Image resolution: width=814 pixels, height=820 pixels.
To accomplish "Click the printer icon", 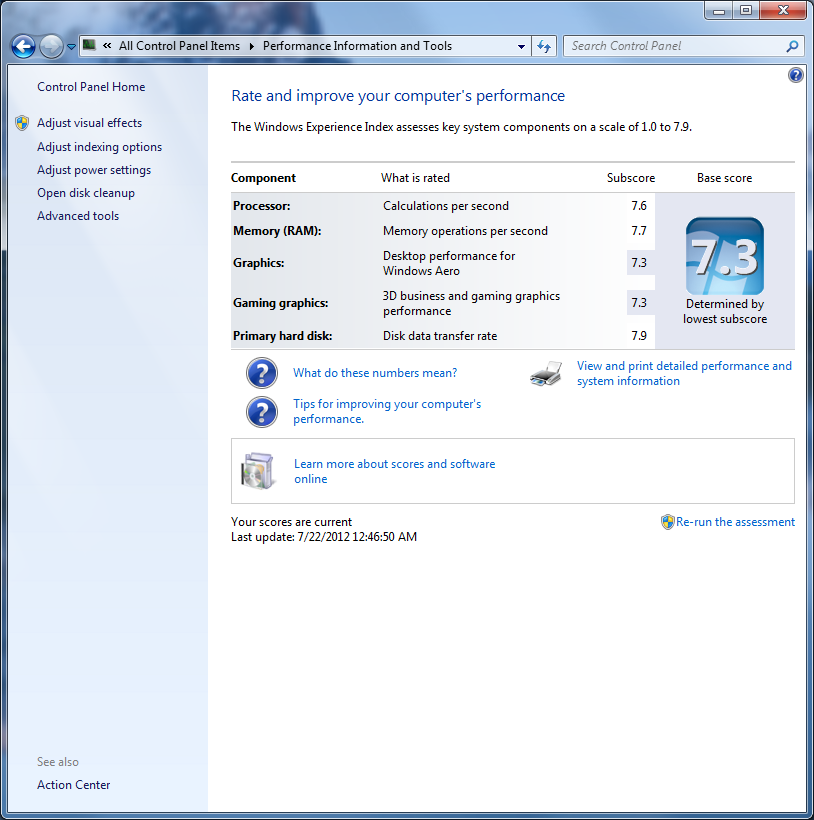I will [546, 373].
